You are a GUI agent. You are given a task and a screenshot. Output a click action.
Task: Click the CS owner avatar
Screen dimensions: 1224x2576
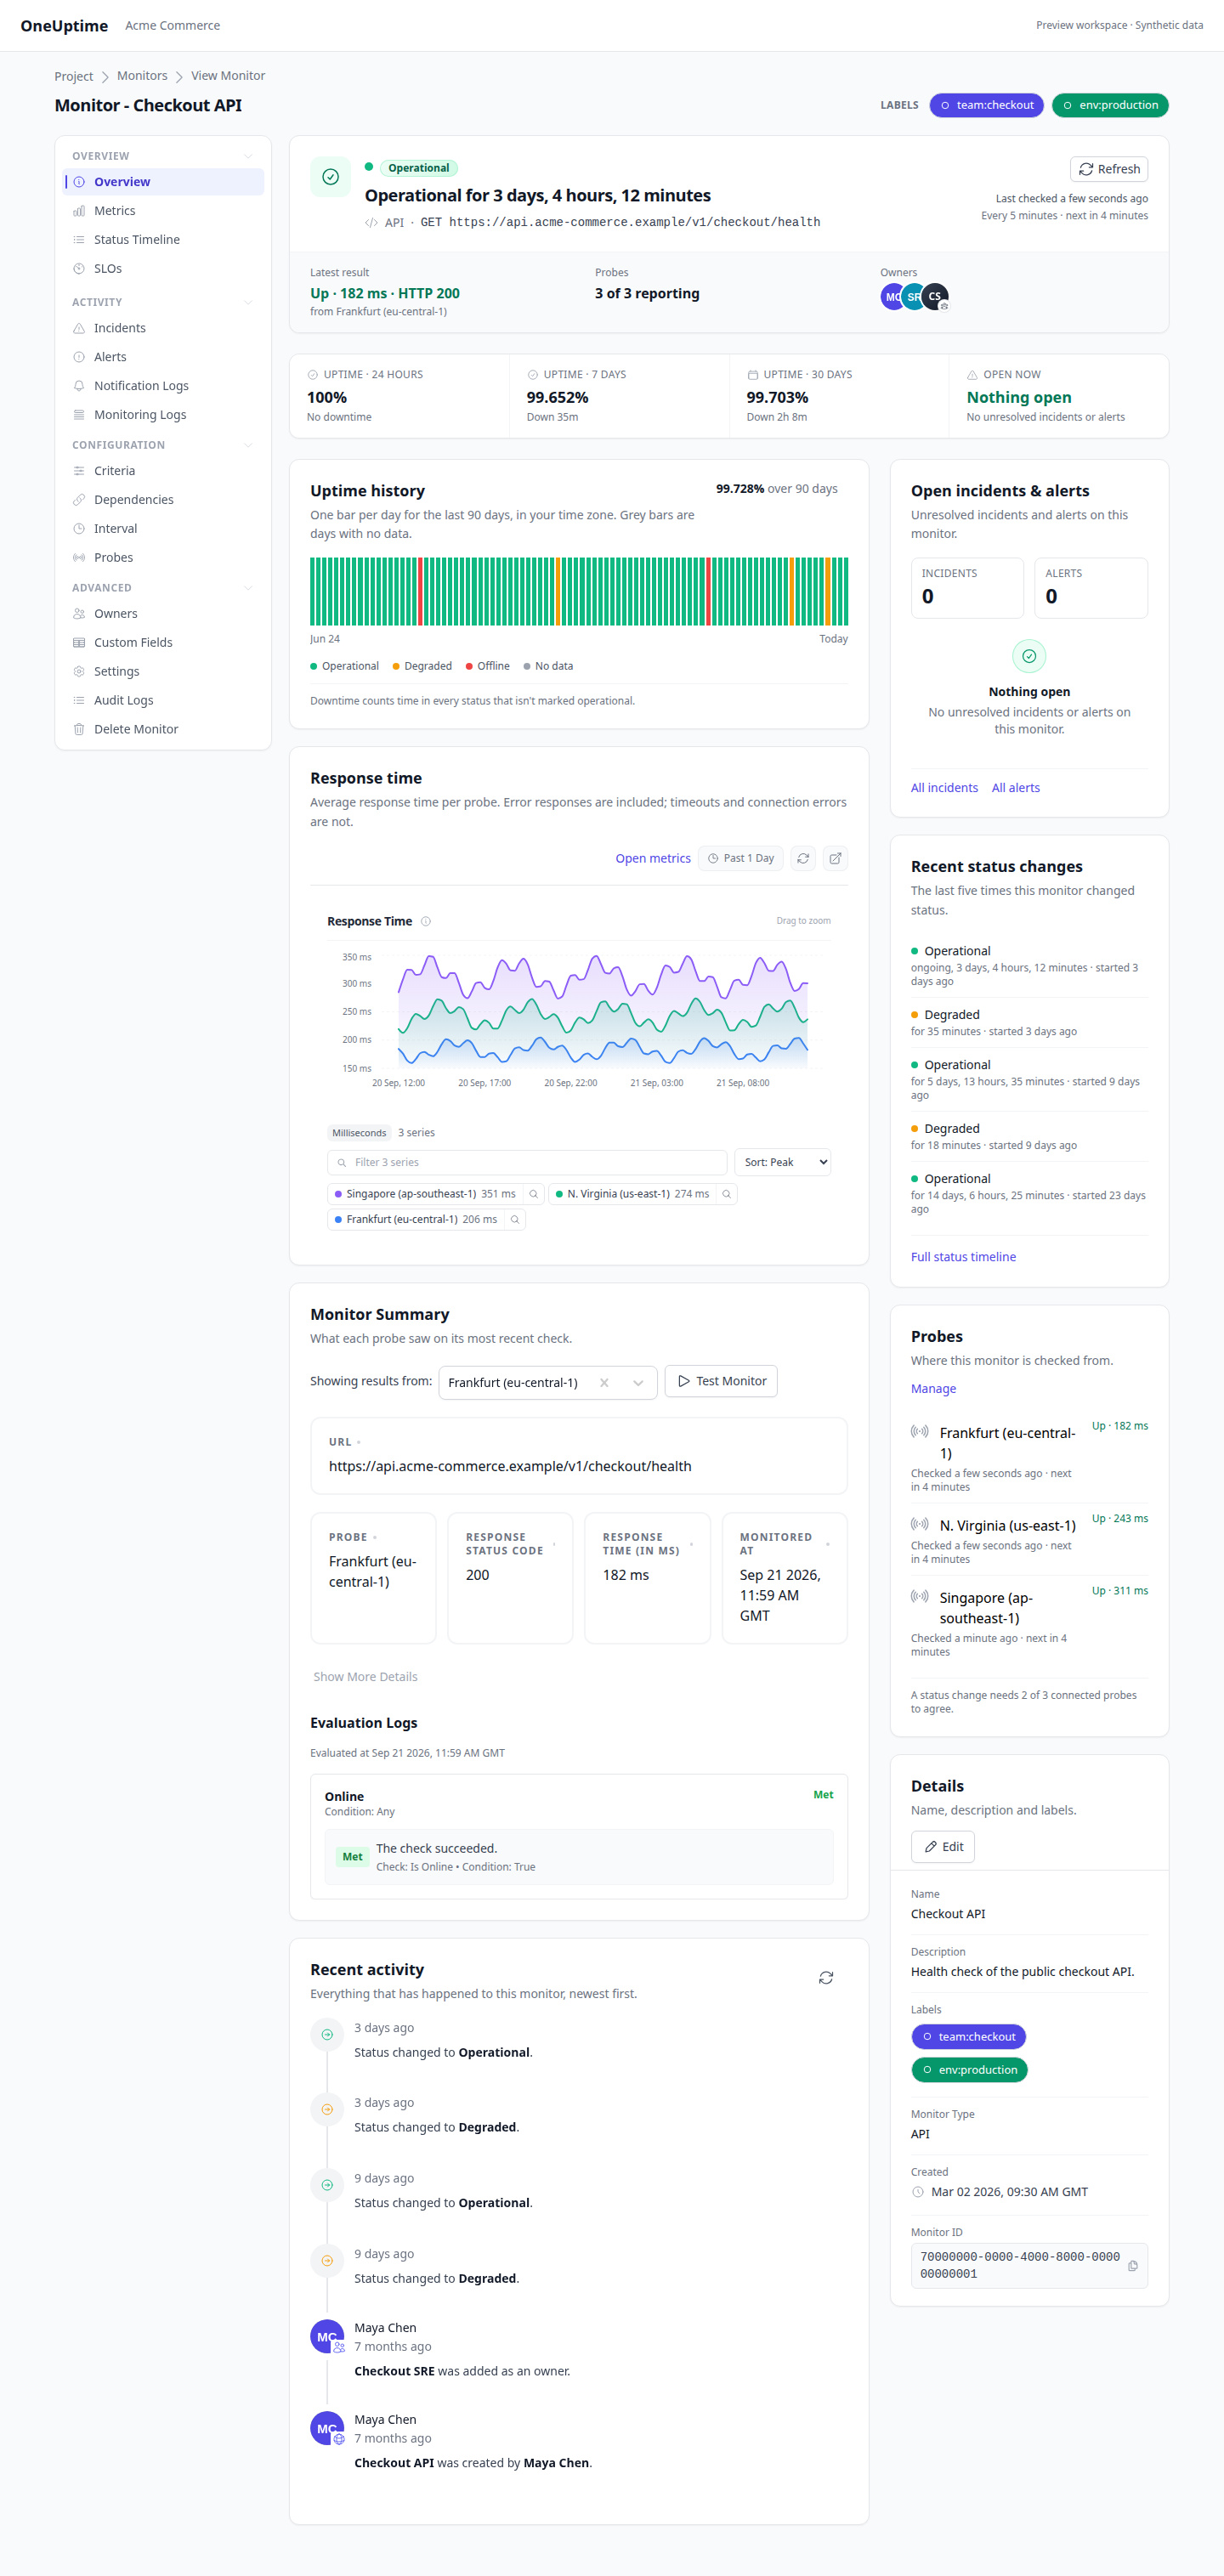(x=936, y=296)
